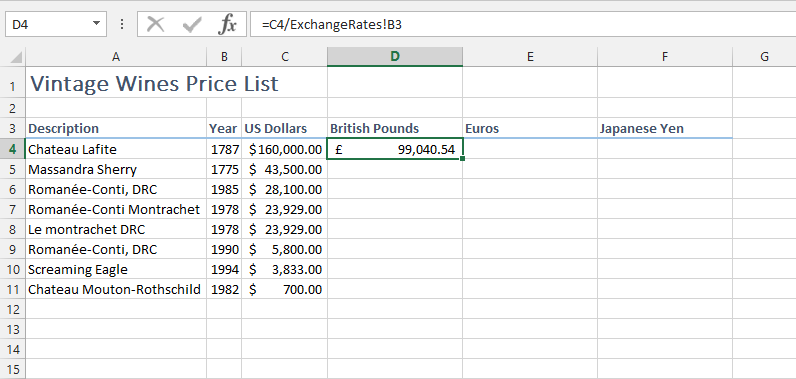Open the Name Box dropdown arrow
Image resolution: width=796 pixels, height=379 pixels.
point(96,24)
